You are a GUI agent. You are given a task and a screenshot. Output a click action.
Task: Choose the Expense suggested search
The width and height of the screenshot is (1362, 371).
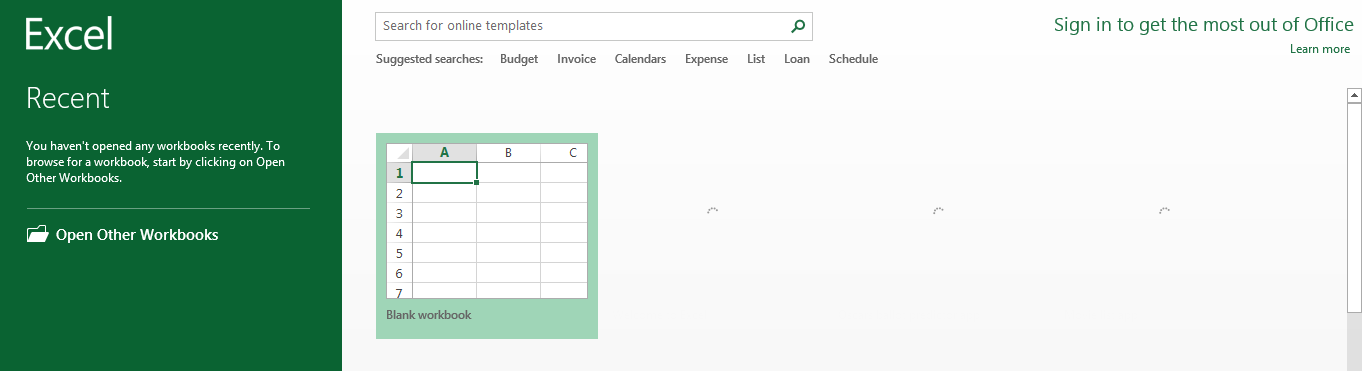coord(706,59)
